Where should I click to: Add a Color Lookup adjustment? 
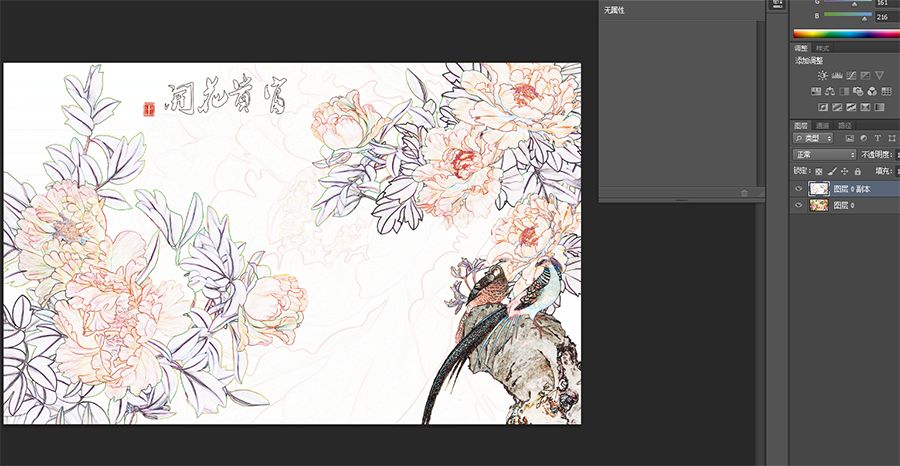click(887, 91)
